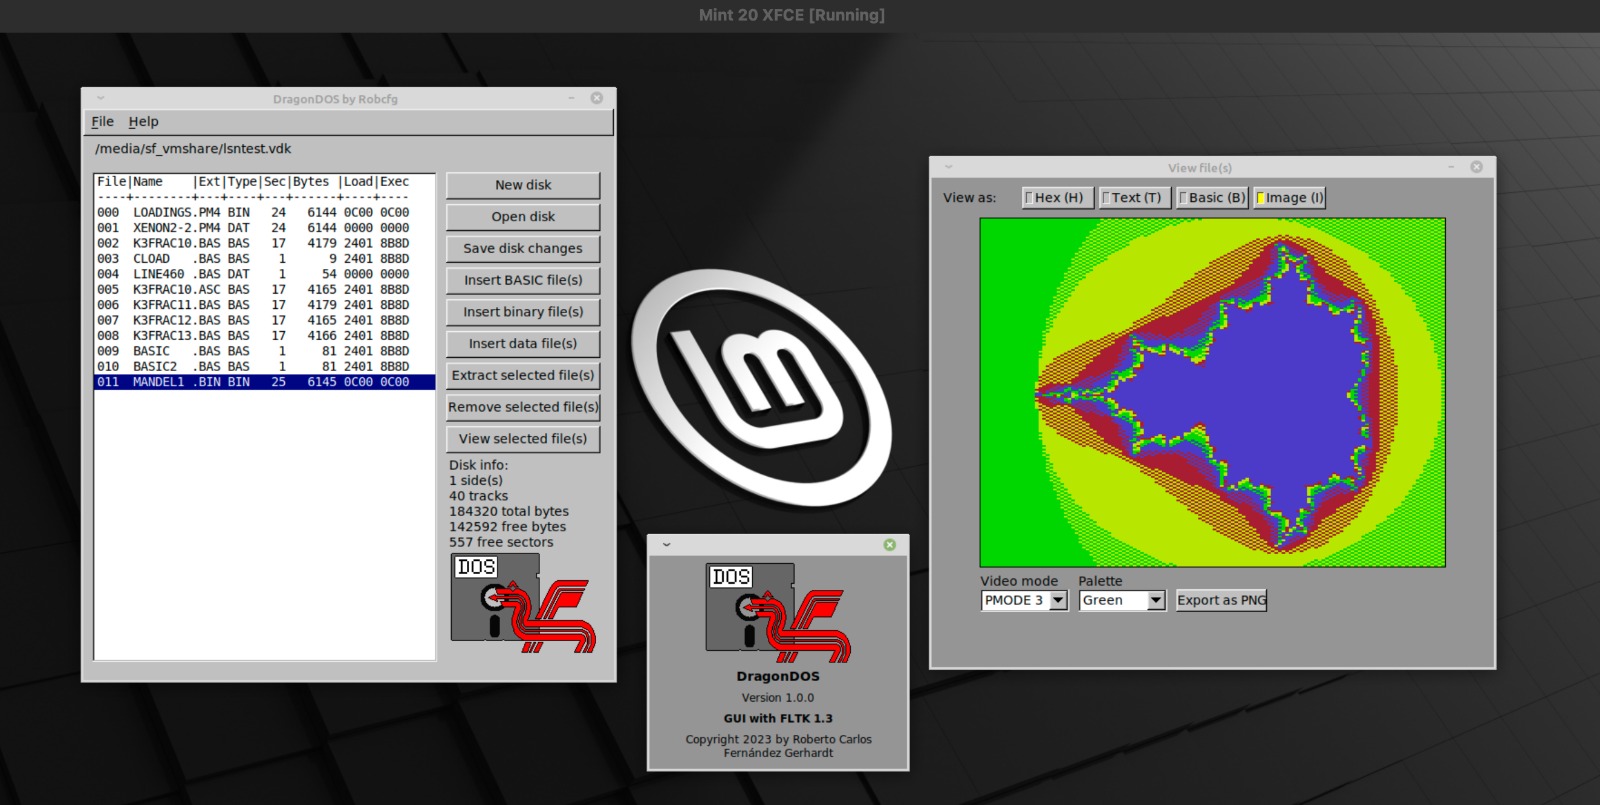Image resolution: width=1600 pixels, height=805 pixels.
Task: Open window menu arrow of About dialog
Action: click(667, 545)
